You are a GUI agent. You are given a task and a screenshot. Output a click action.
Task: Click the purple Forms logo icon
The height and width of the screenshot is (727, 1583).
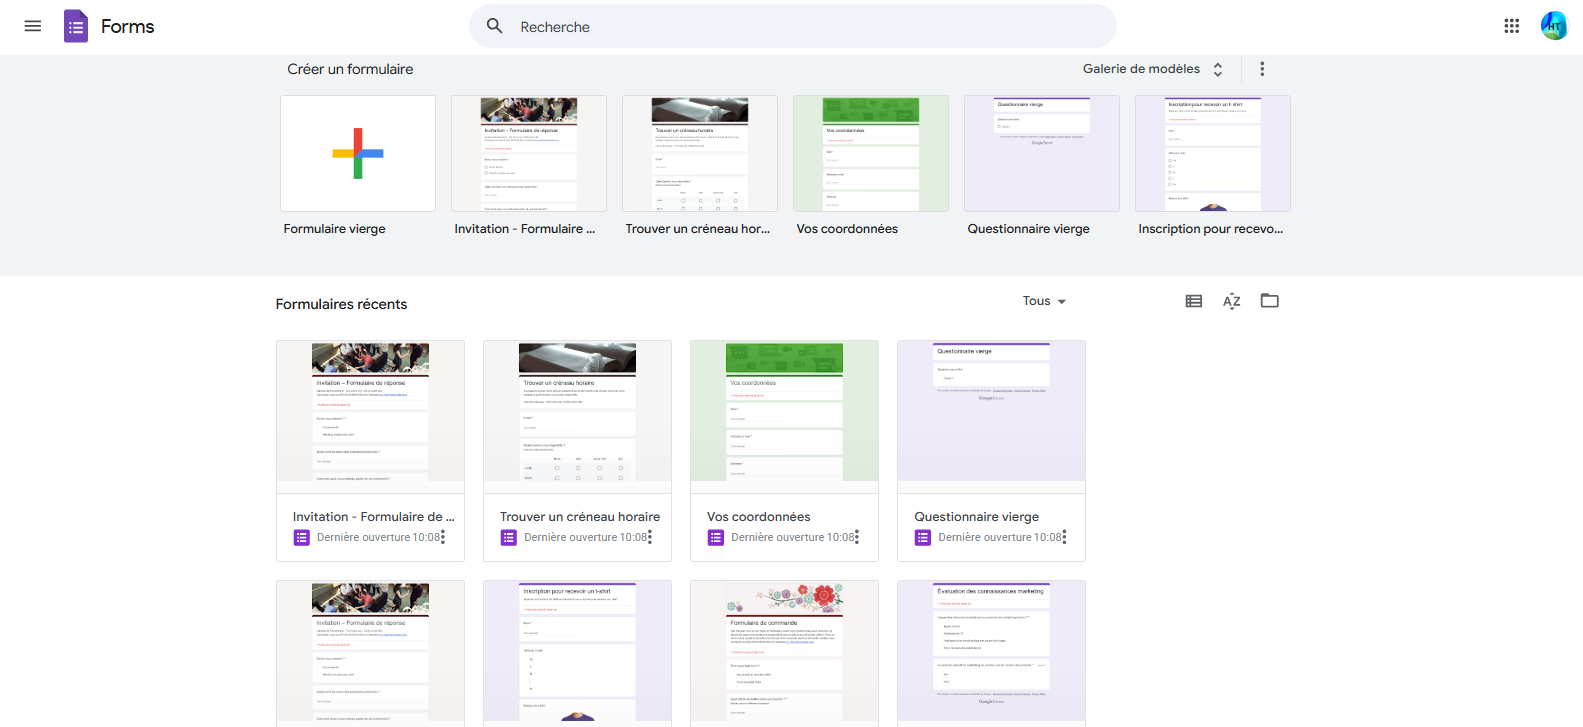(76, 26)
